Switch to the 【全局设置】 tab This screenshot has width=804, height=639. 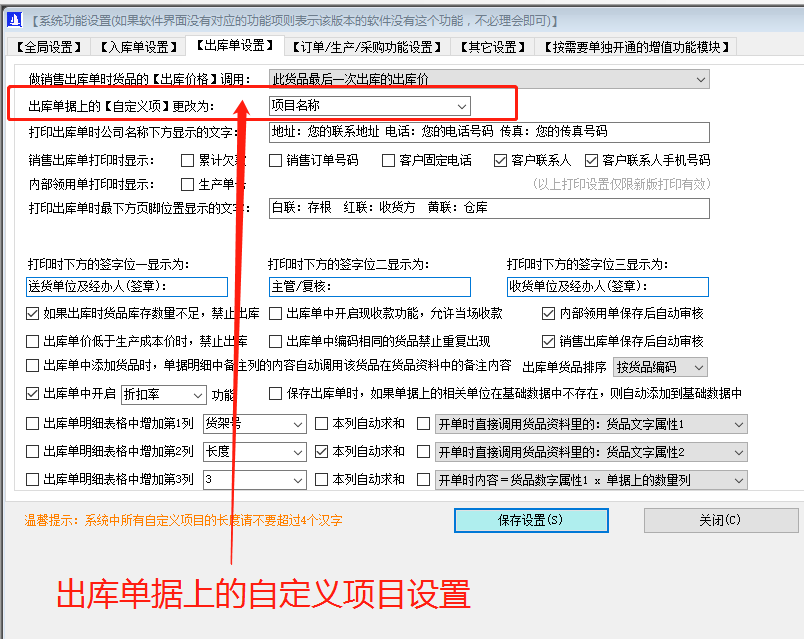47,45
